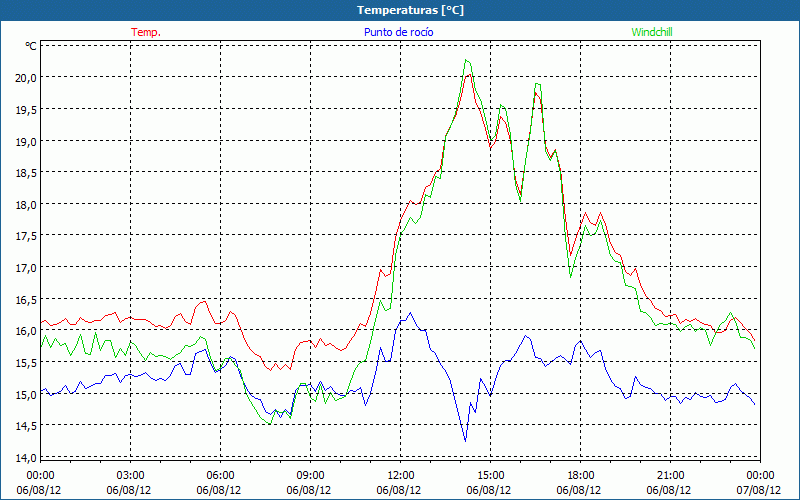Click the "15:00" time label
The height and width of the screenshot is (500, 800).
(x=490, y=476)
